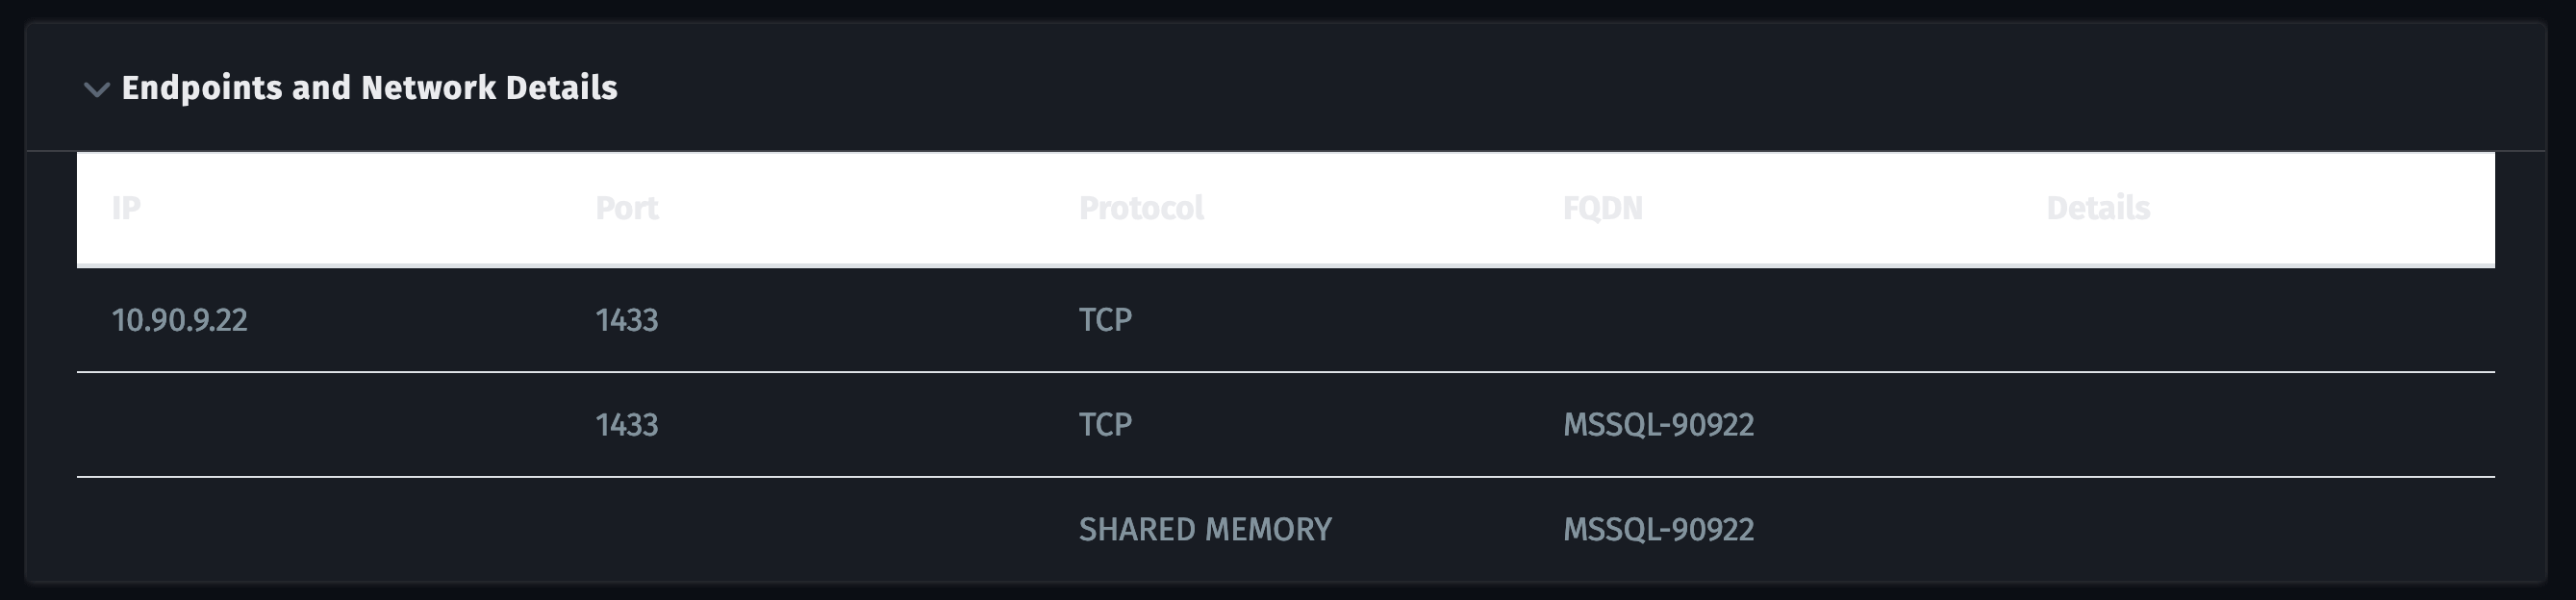This screenshot has width=2576, height=600.
Task: Click port 1433 in the second row
Action: point(628,425)
